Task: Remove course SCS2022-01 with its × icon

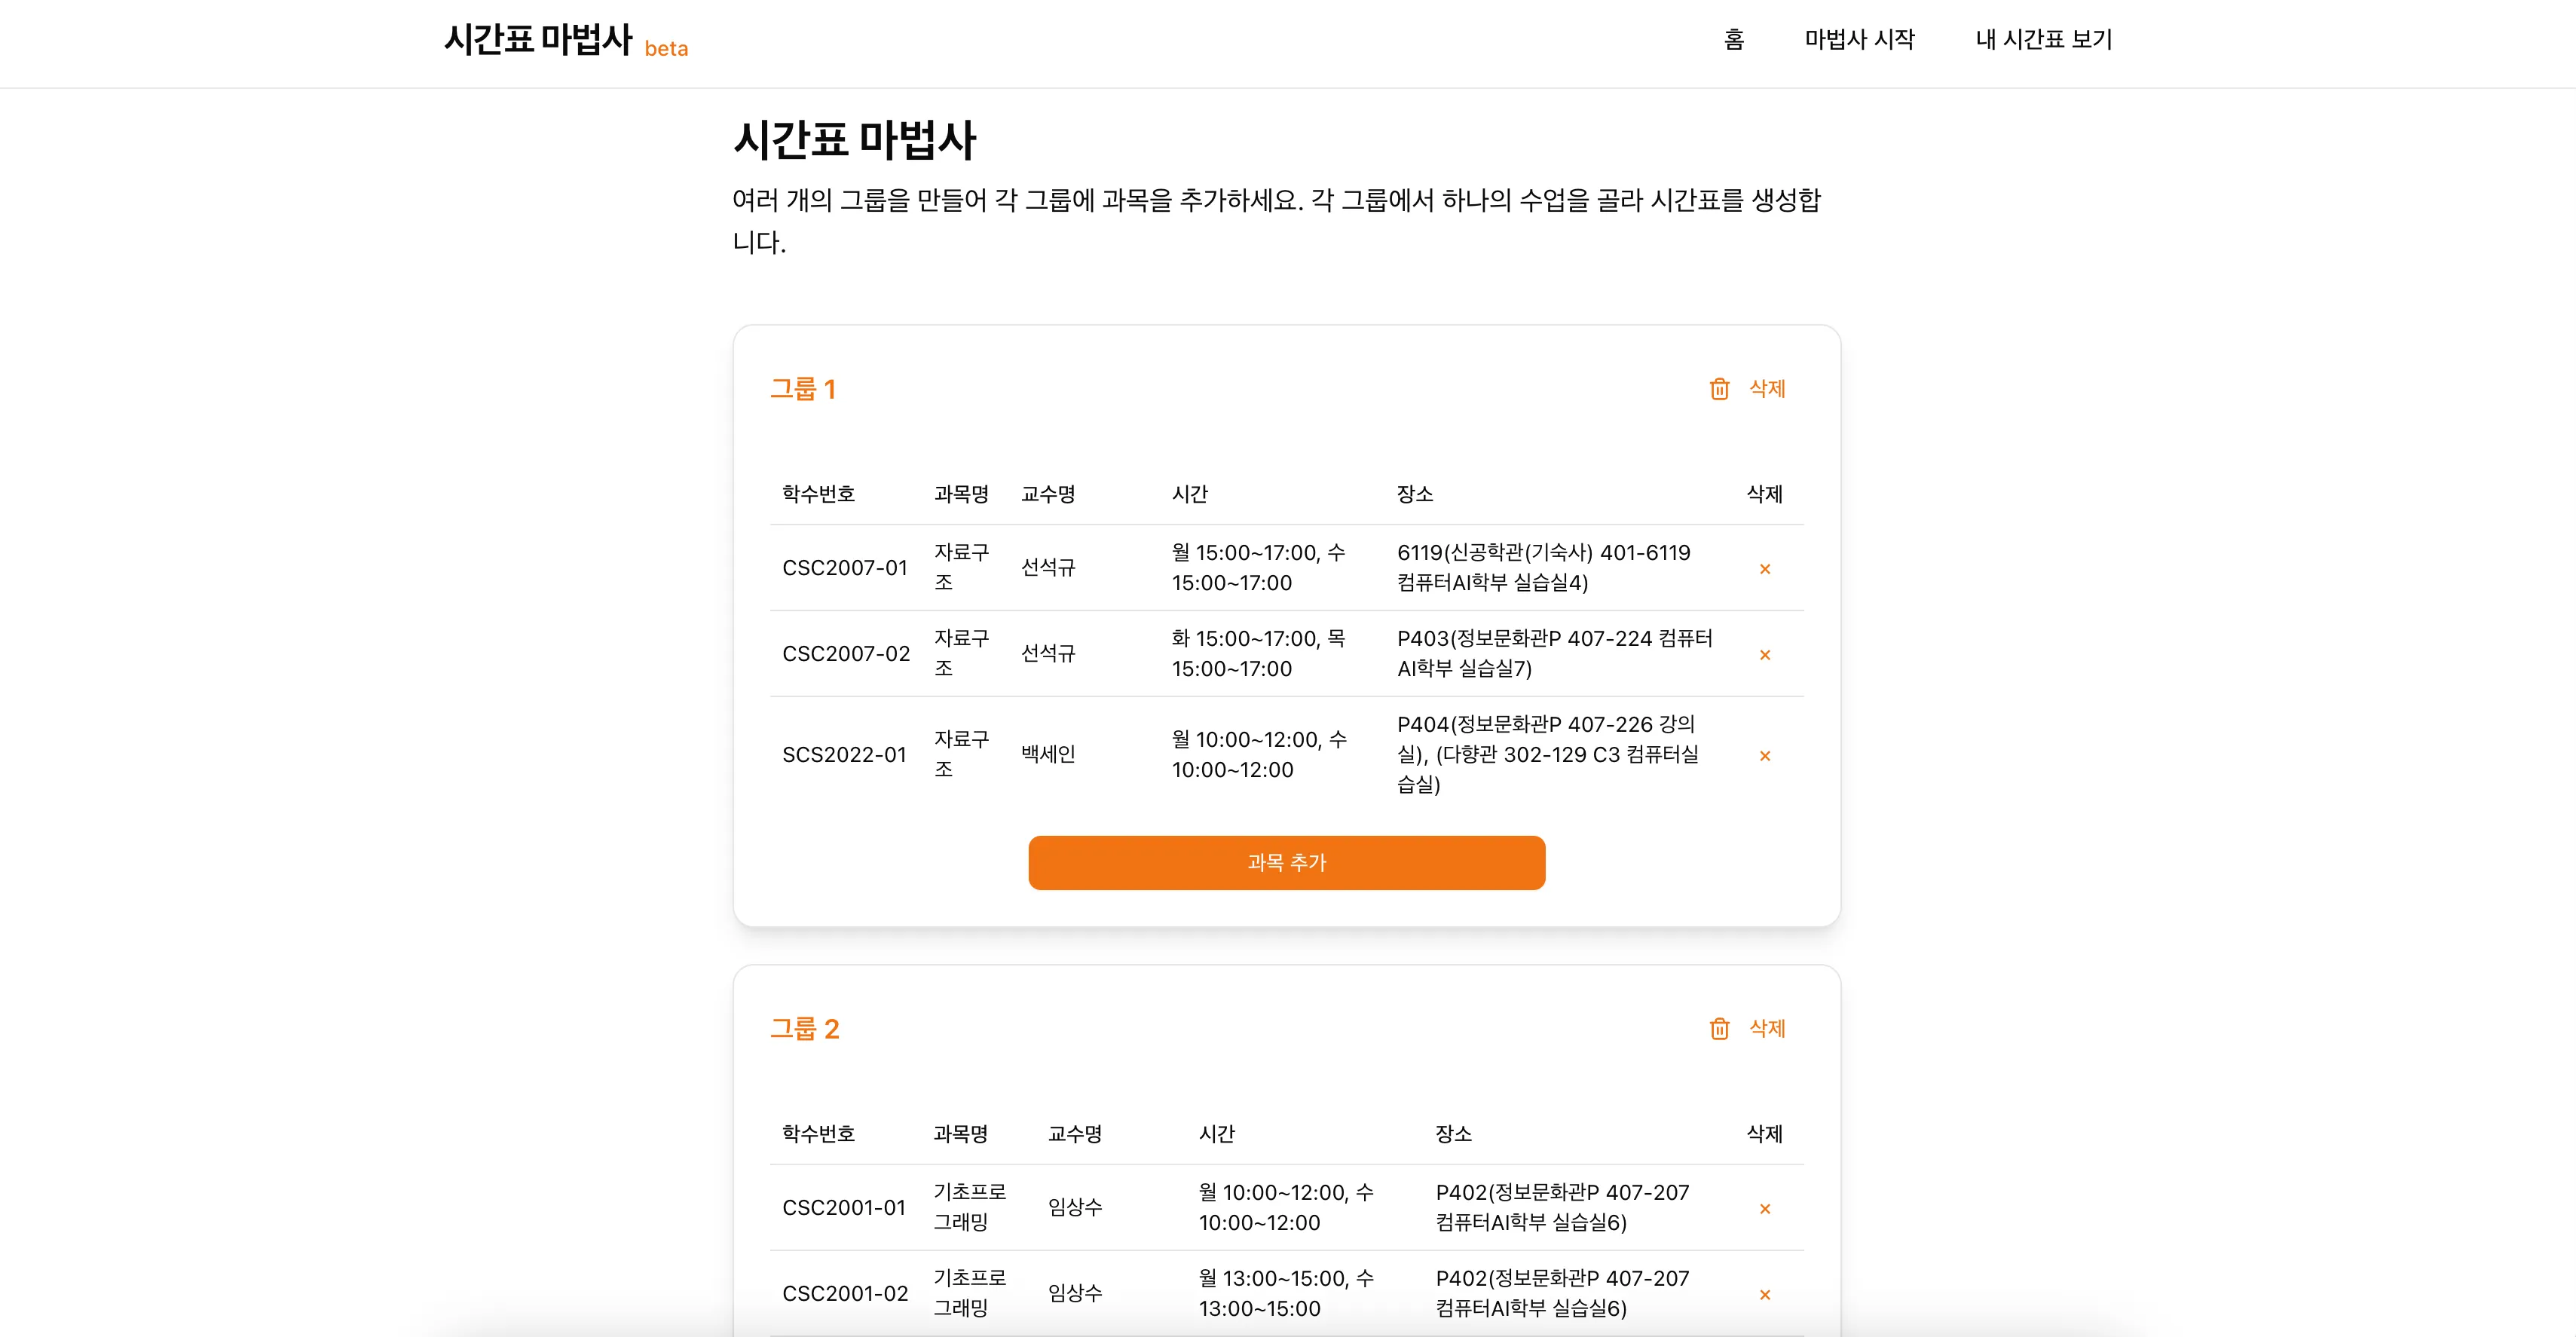Action: 1766,756
